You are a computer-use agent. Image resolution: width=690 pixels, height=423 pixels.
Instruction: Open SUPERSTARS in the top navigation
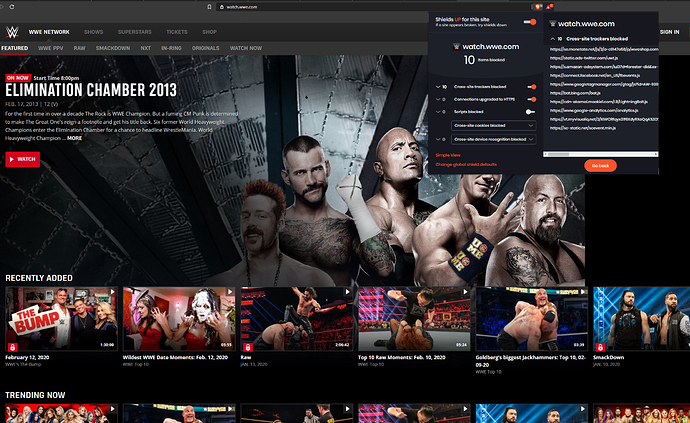pyautogui.click(x=135, y=32)
